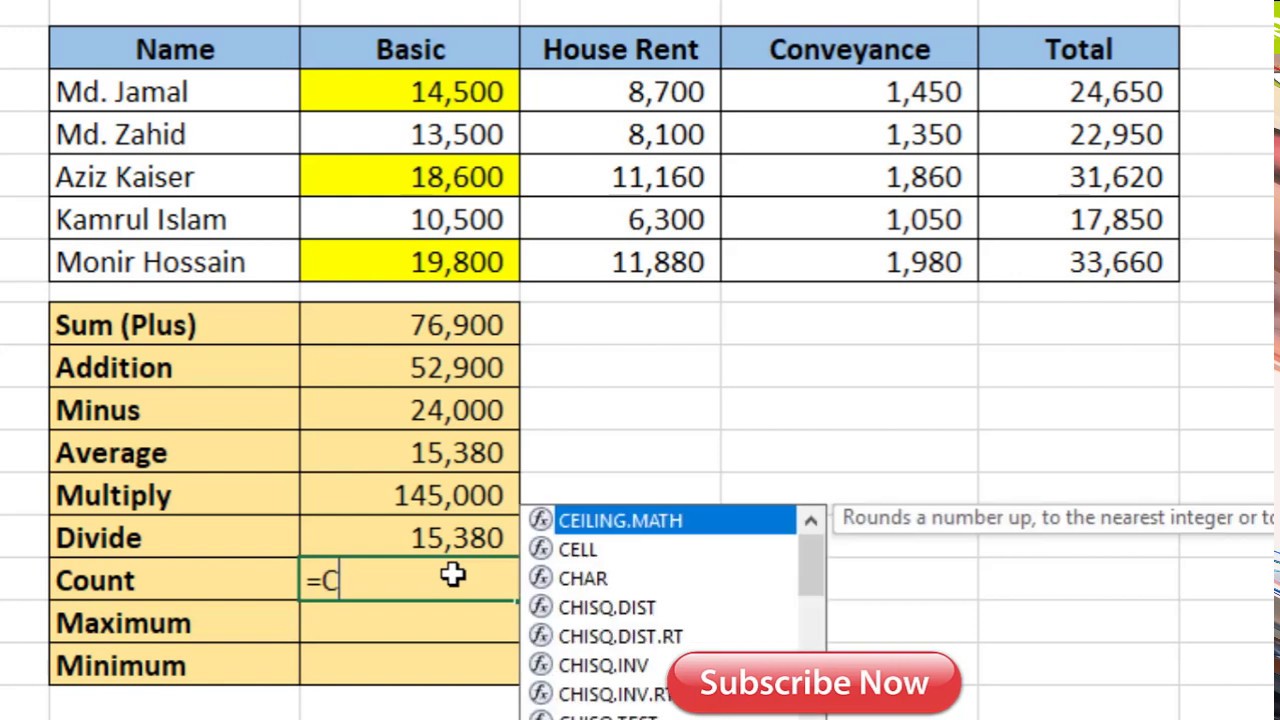The width and height of the screenshot is (1280, 720).
Task: Click the function list scrollbar thumb
Action: pos(811,564)
